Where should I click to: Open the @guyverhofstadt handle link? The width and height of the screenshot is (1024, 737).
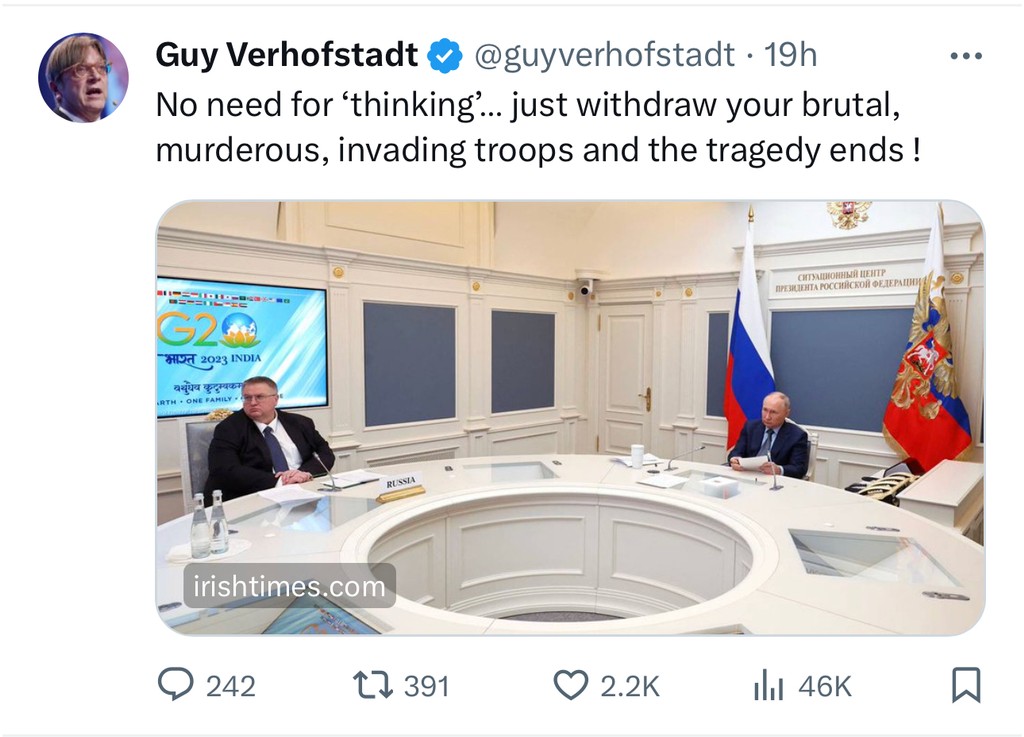603,56
